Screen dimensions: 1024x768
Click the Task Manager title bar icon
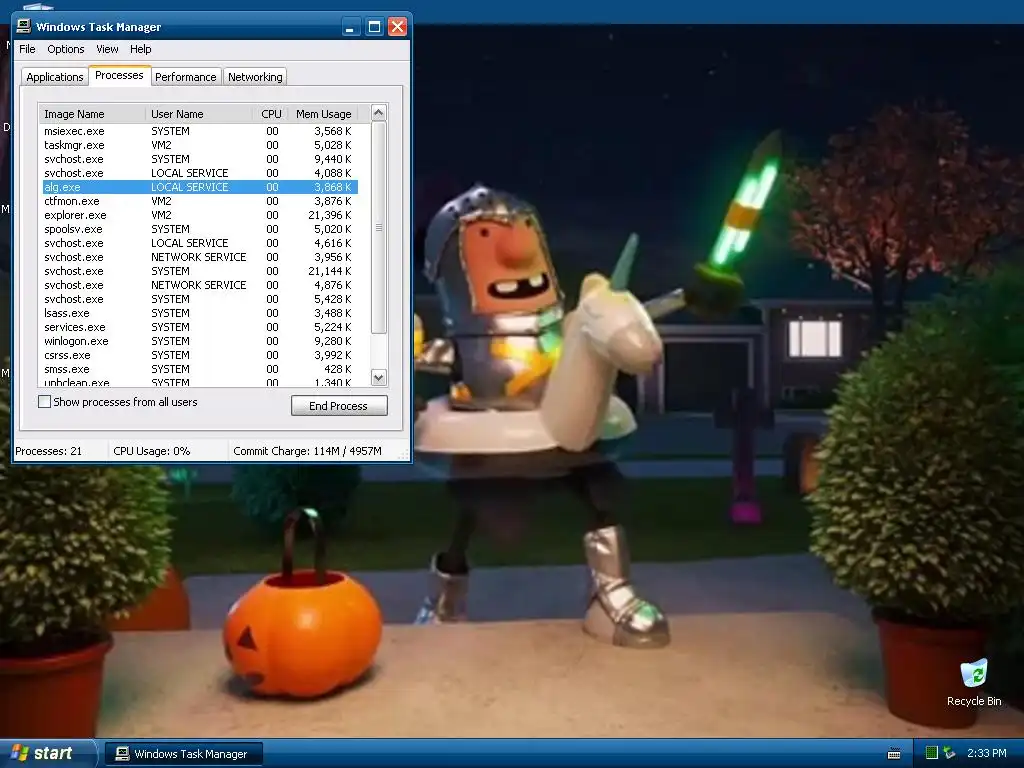(24, 26)
